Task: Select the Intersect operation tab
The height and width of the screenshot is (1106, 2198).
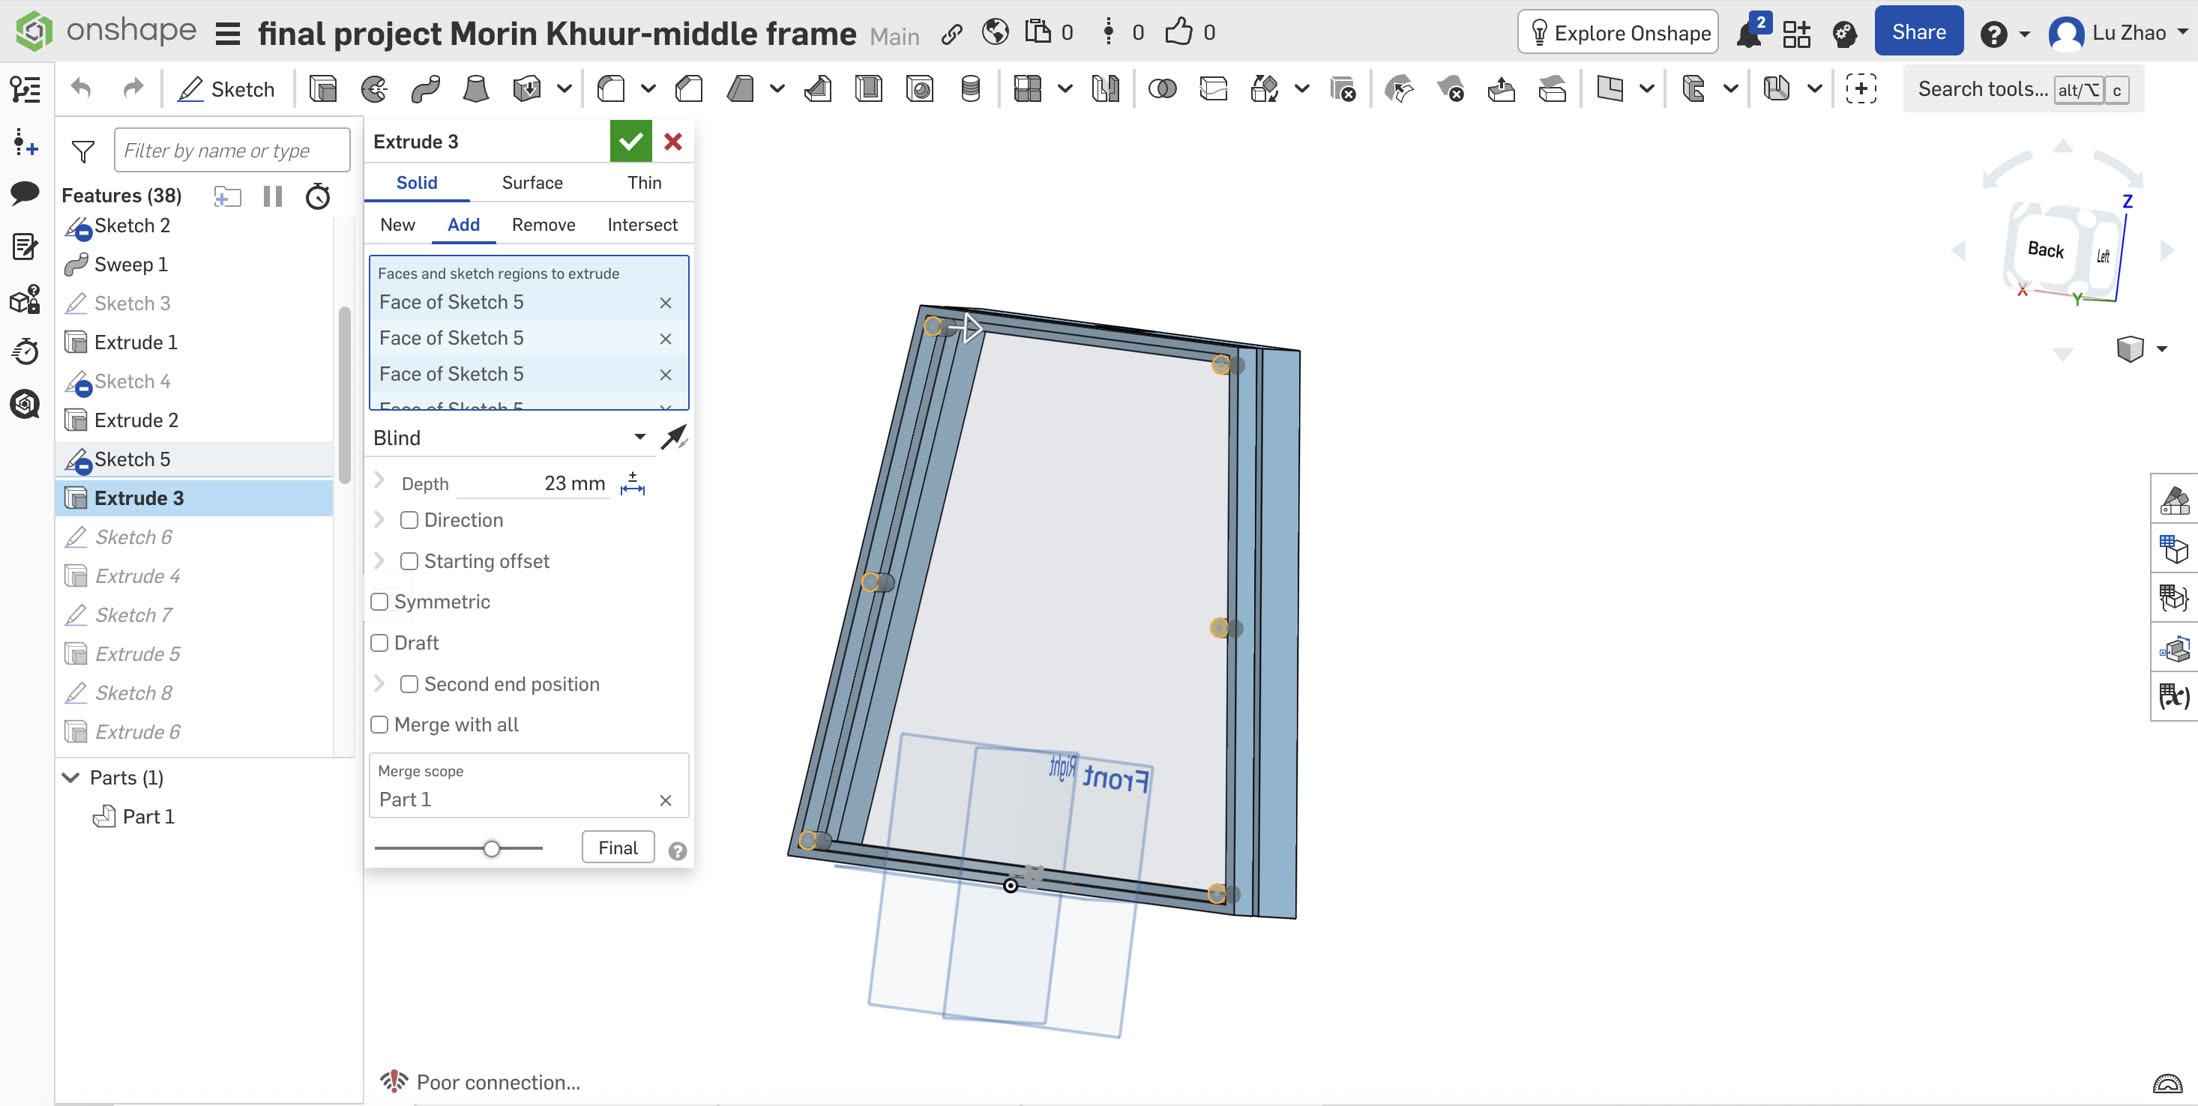Action: [x=642, y=224]
